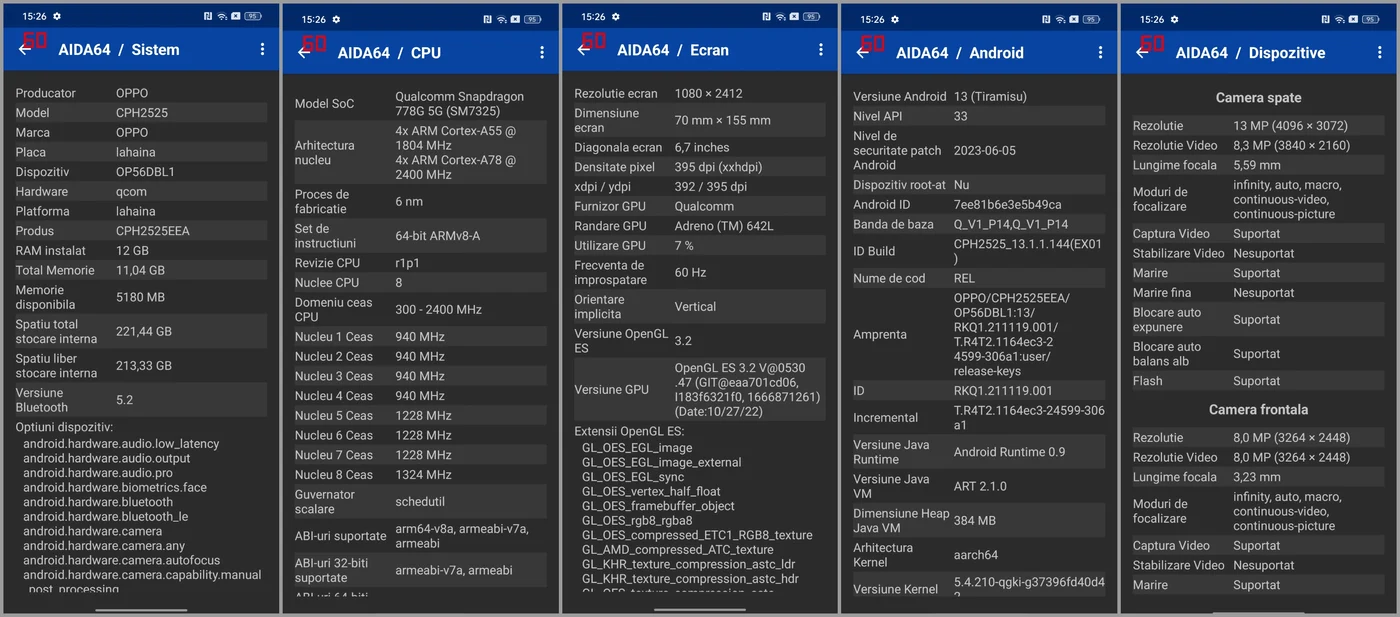Tap settings gear in Ecran screen status bar

click(615, 17)
